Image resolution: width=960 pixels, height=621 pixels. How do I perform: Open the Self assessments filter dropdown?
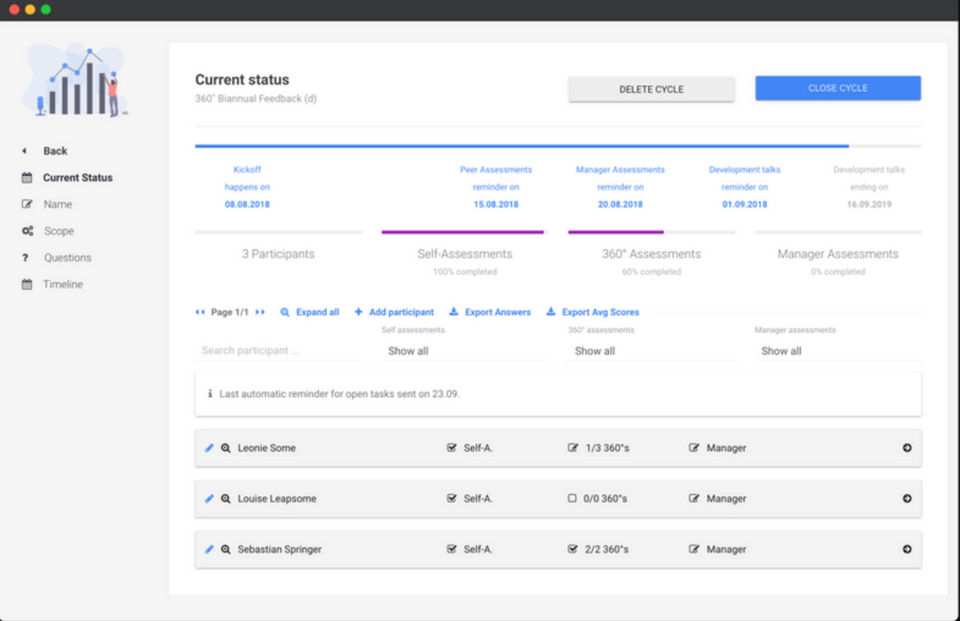click(465, 351)
